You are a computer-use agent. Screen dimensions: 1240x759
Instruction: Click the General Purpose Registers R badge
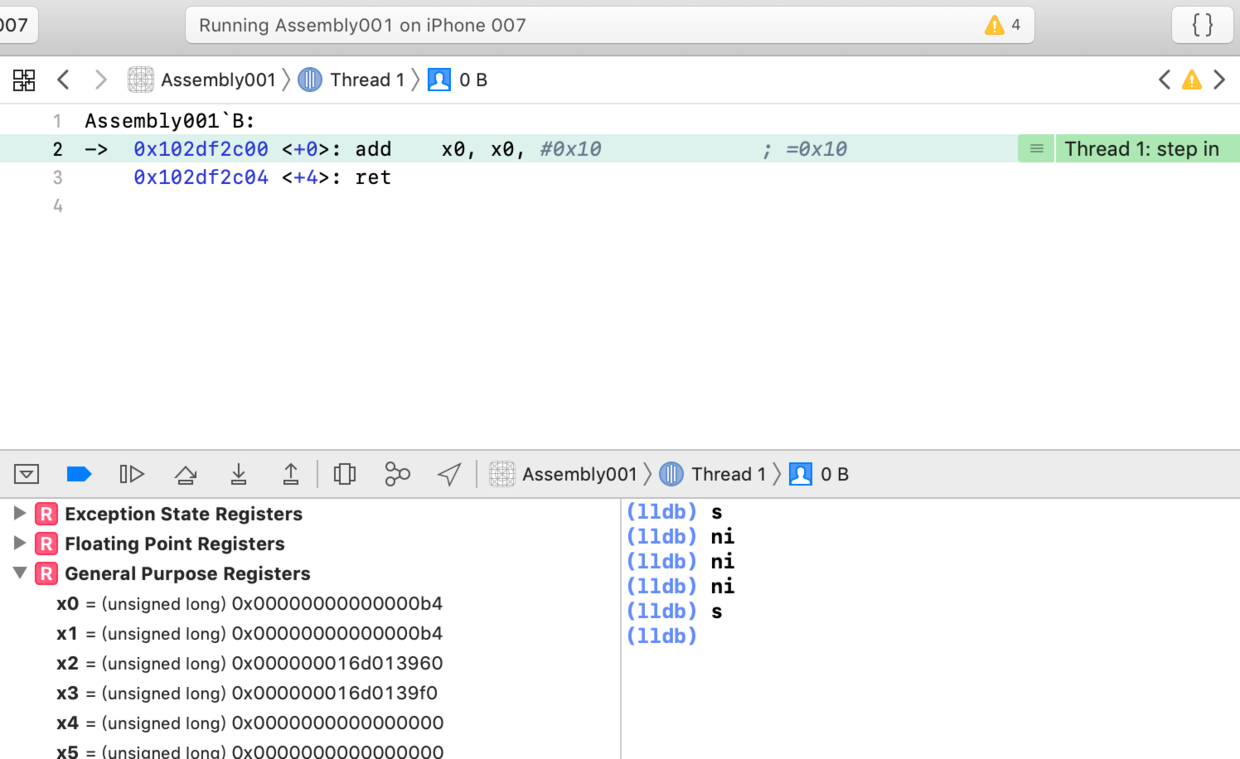coord(46,574)
